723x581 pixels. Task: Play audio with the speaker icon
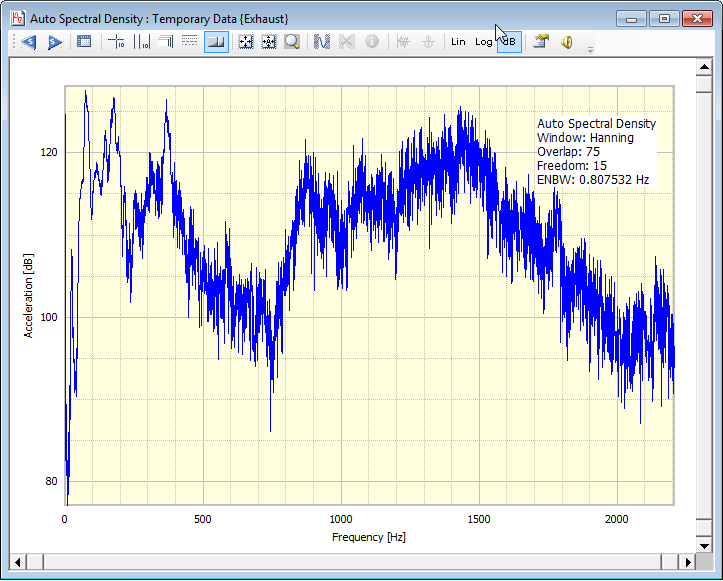566,42
